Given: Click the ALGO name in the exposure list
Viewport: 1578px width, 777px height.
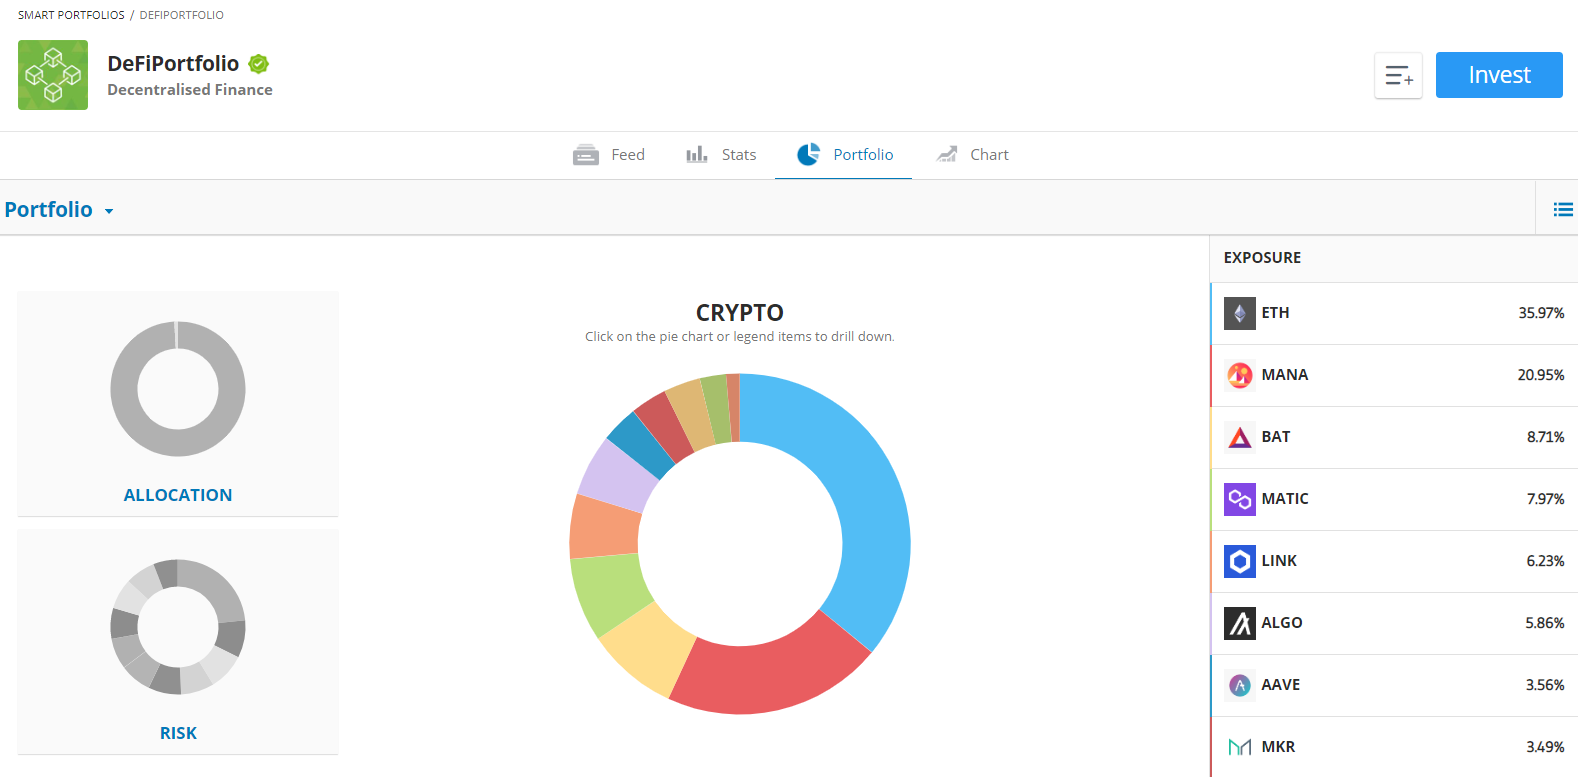Looking at the screenshot, I should coord(1282,623).
